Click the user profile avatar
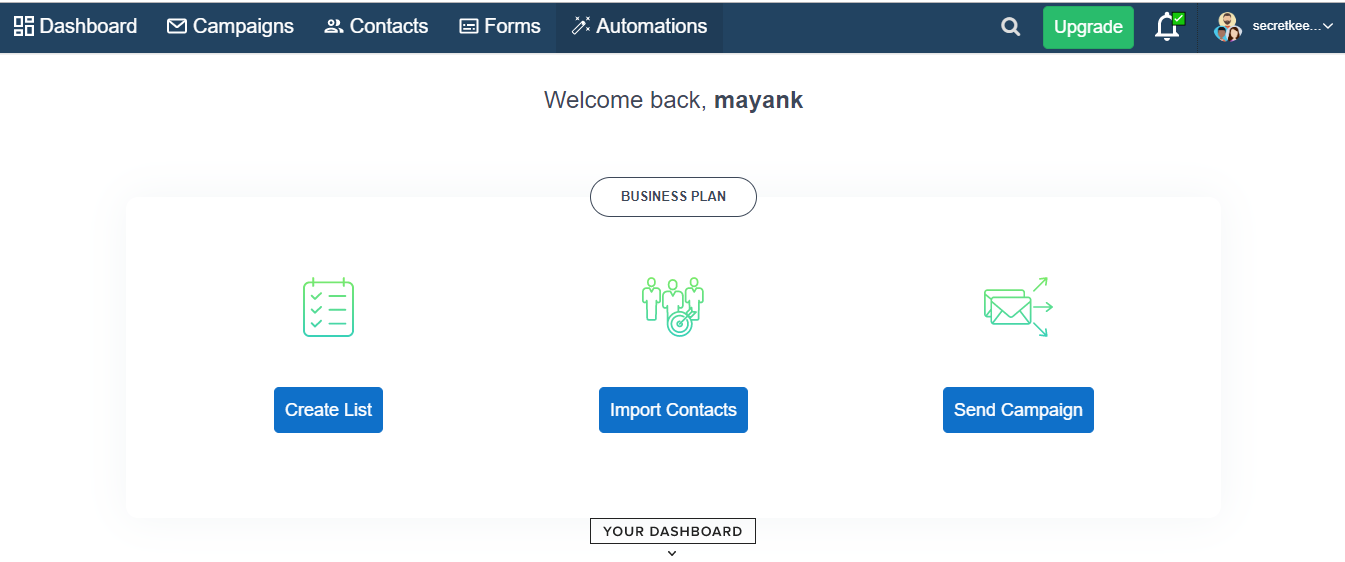This screenshot has width=1345, height=562. point(1227,27)
